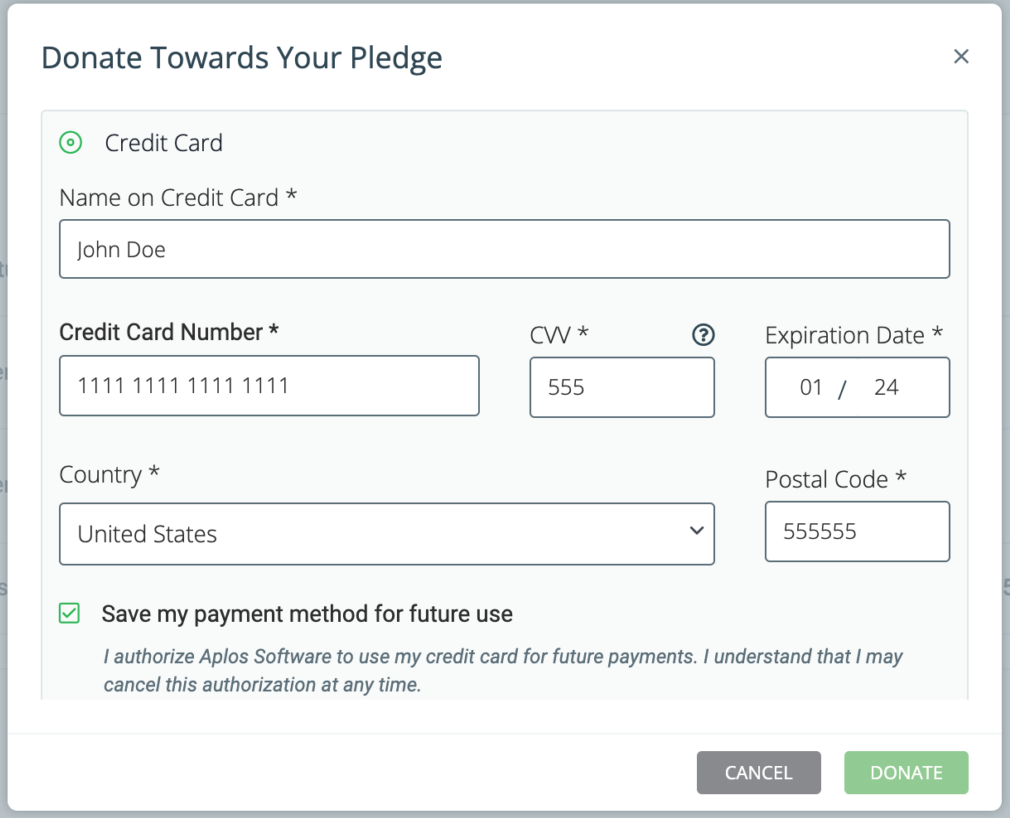Click the "Expiration Date" label

pyautogui.click(x=853, y=336)
